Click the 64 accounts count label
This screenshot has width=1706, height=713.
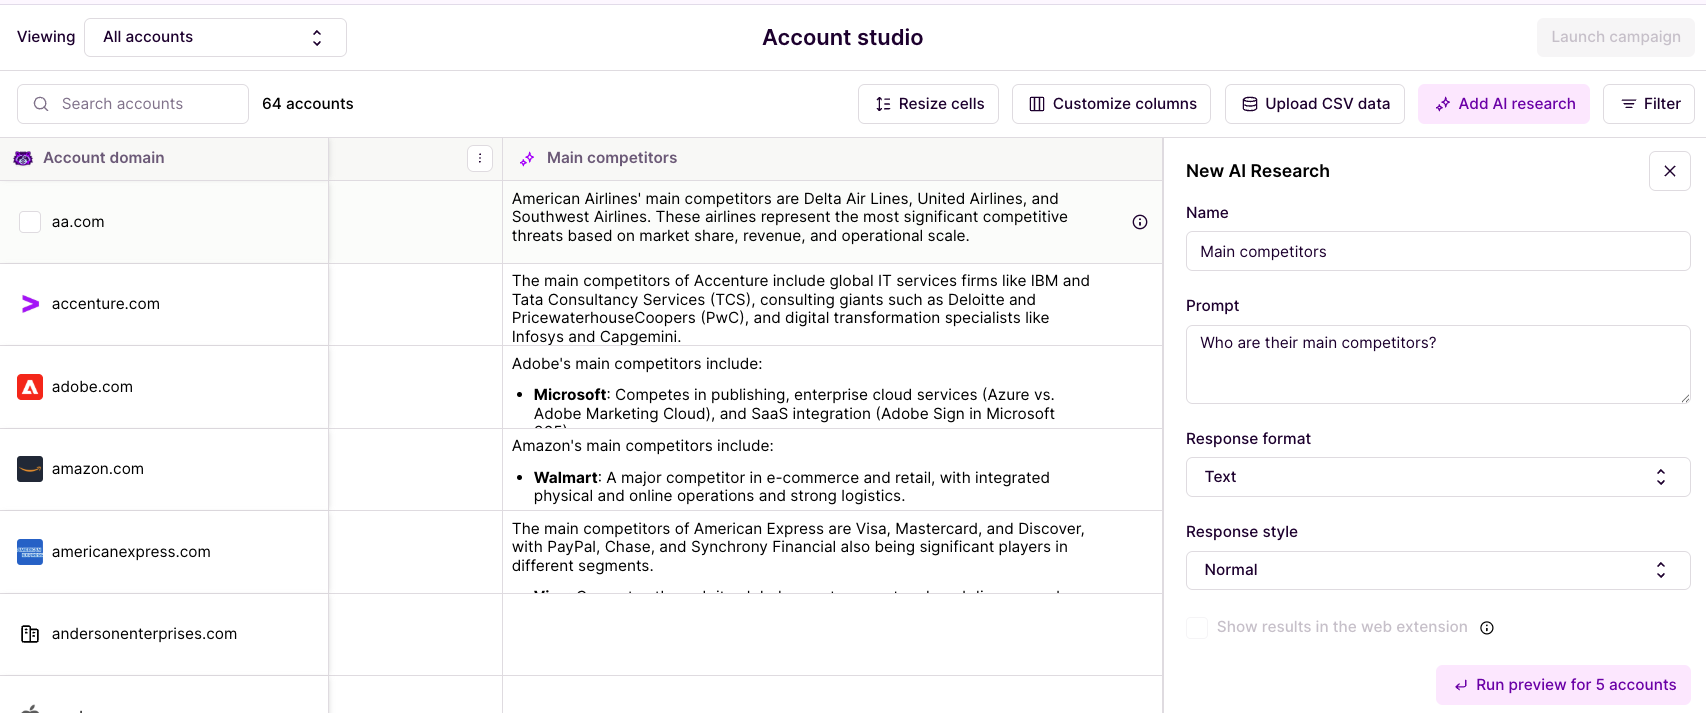click(x=308, y=104)
